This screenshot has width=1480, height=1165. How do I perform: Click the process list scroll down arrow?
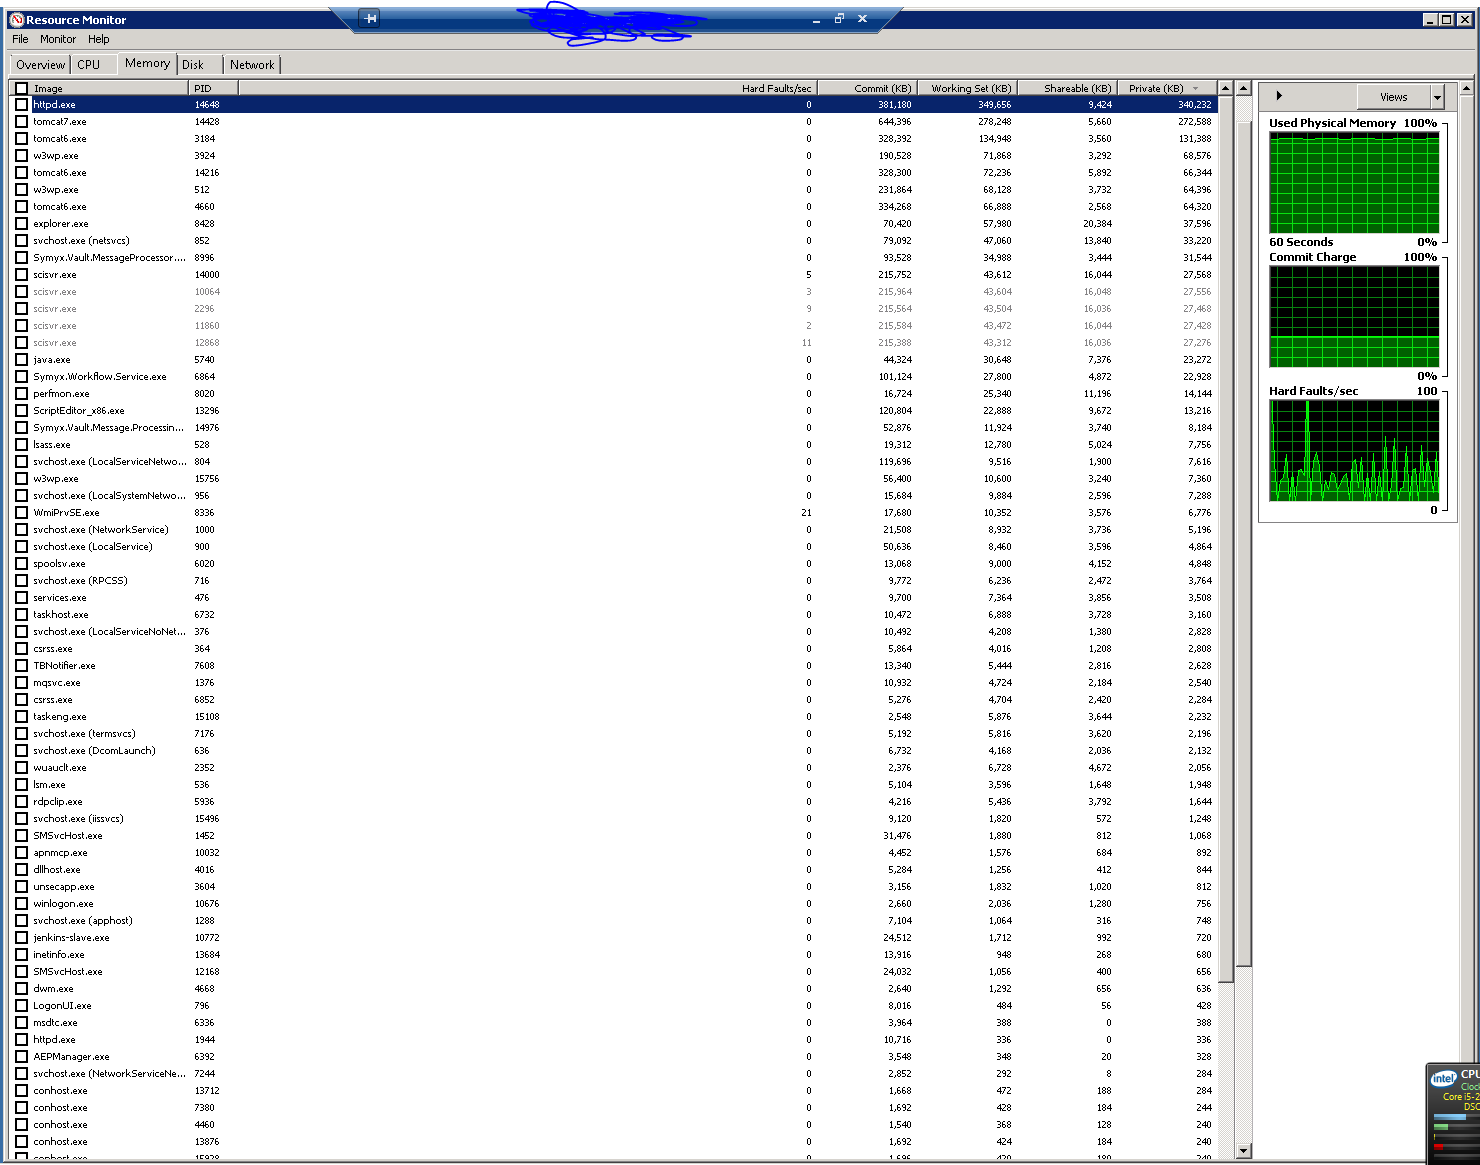click(x=1244, y=1151)
